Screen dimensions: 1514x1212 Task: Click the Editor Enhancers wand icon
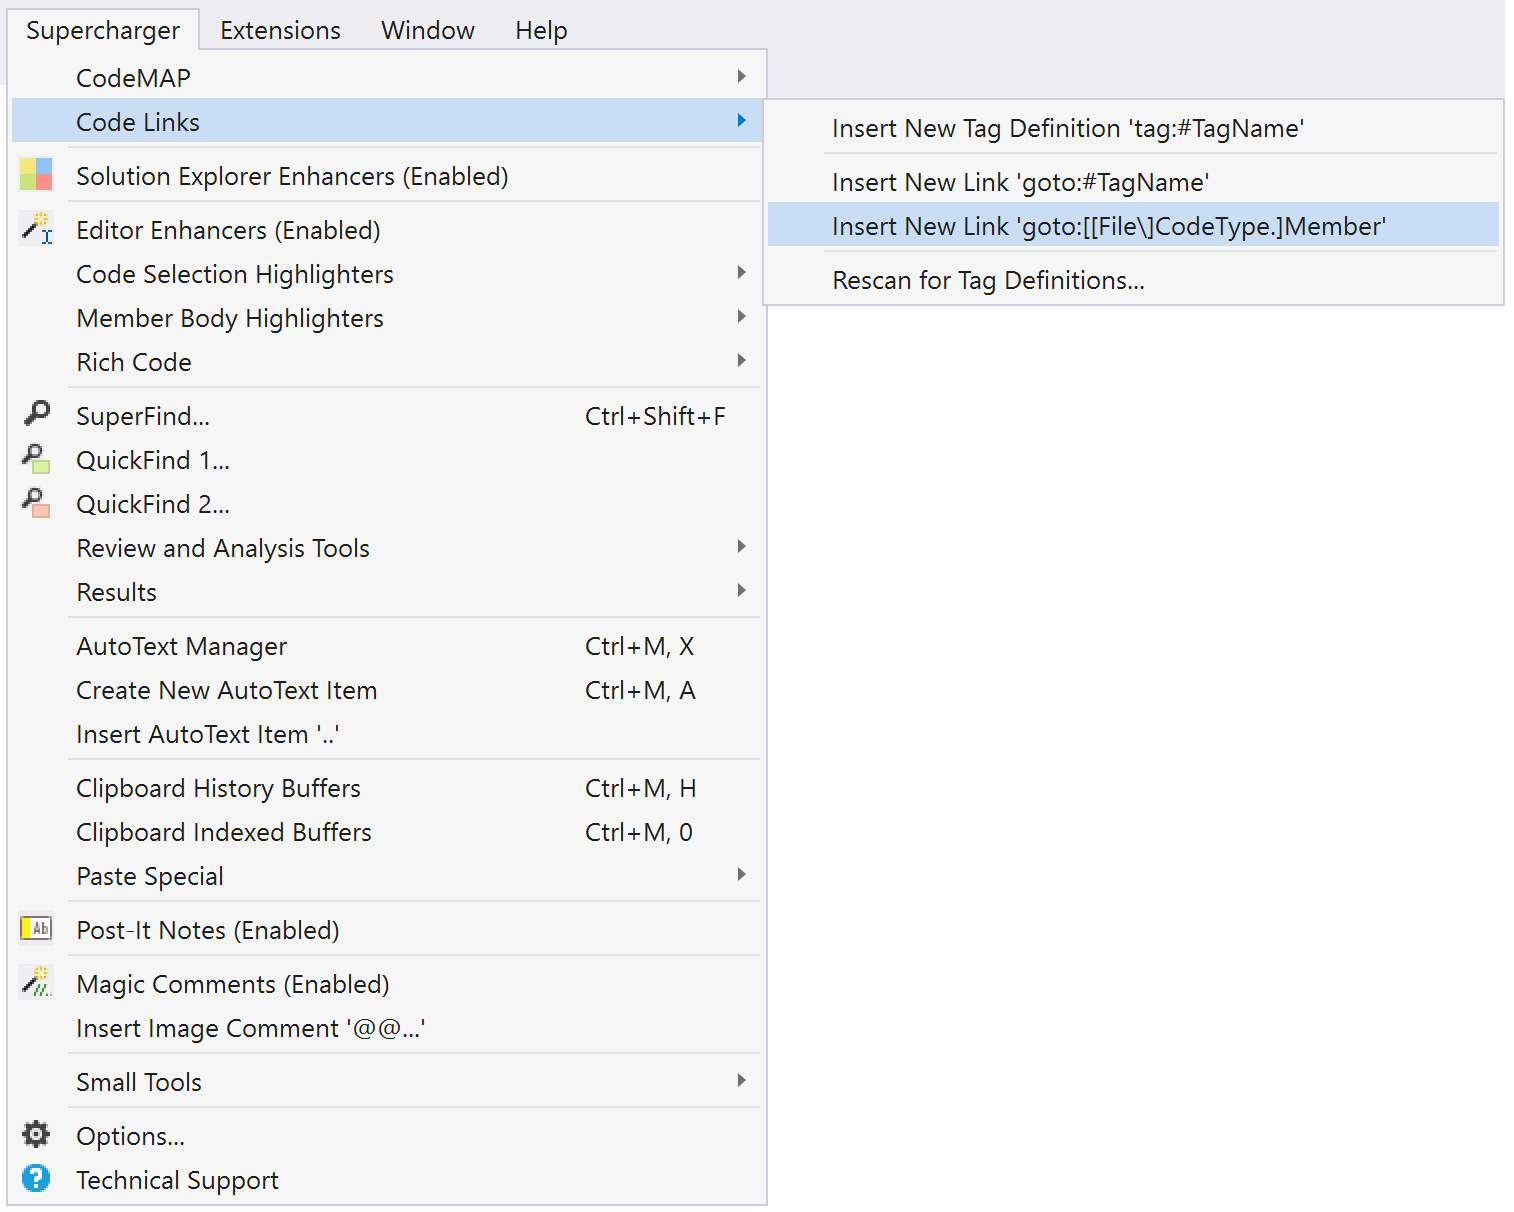coord(37,228)
